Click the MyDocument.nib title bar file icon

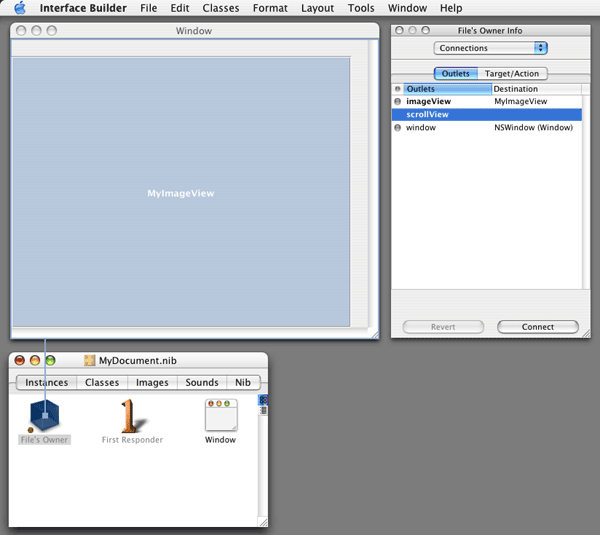click(x=90, y=361)
